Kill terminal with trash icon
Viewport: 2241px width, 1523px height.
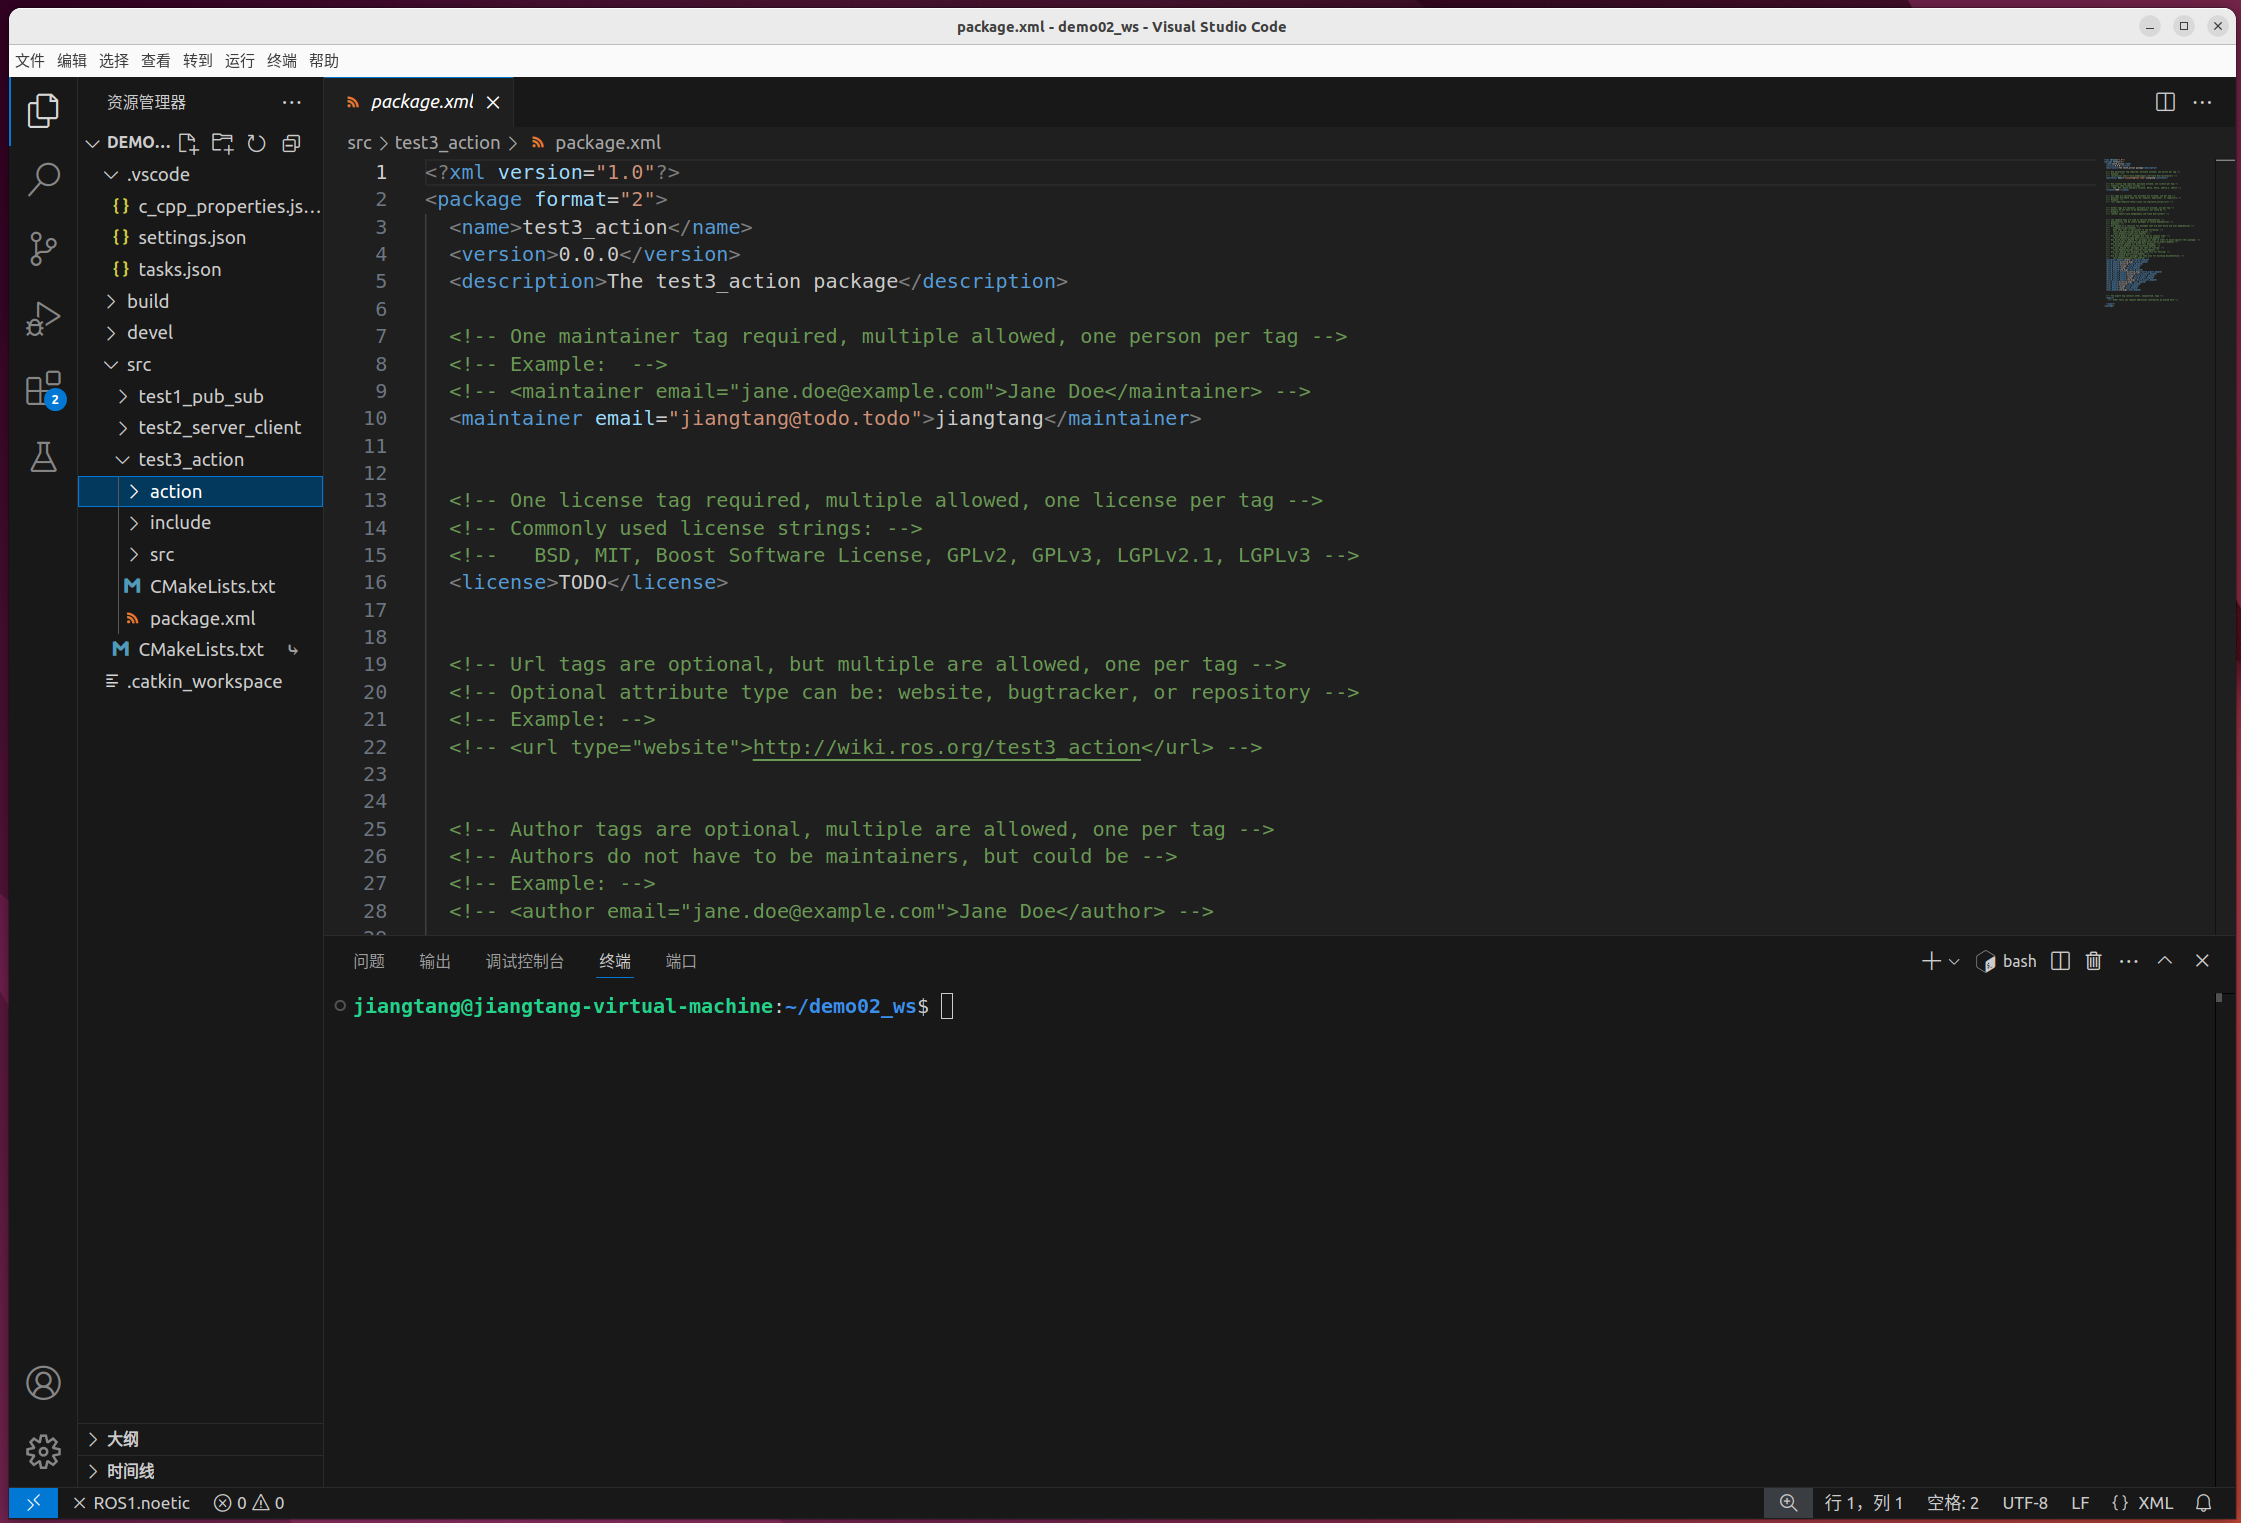pyautogui.click(x=2093, y=961)
